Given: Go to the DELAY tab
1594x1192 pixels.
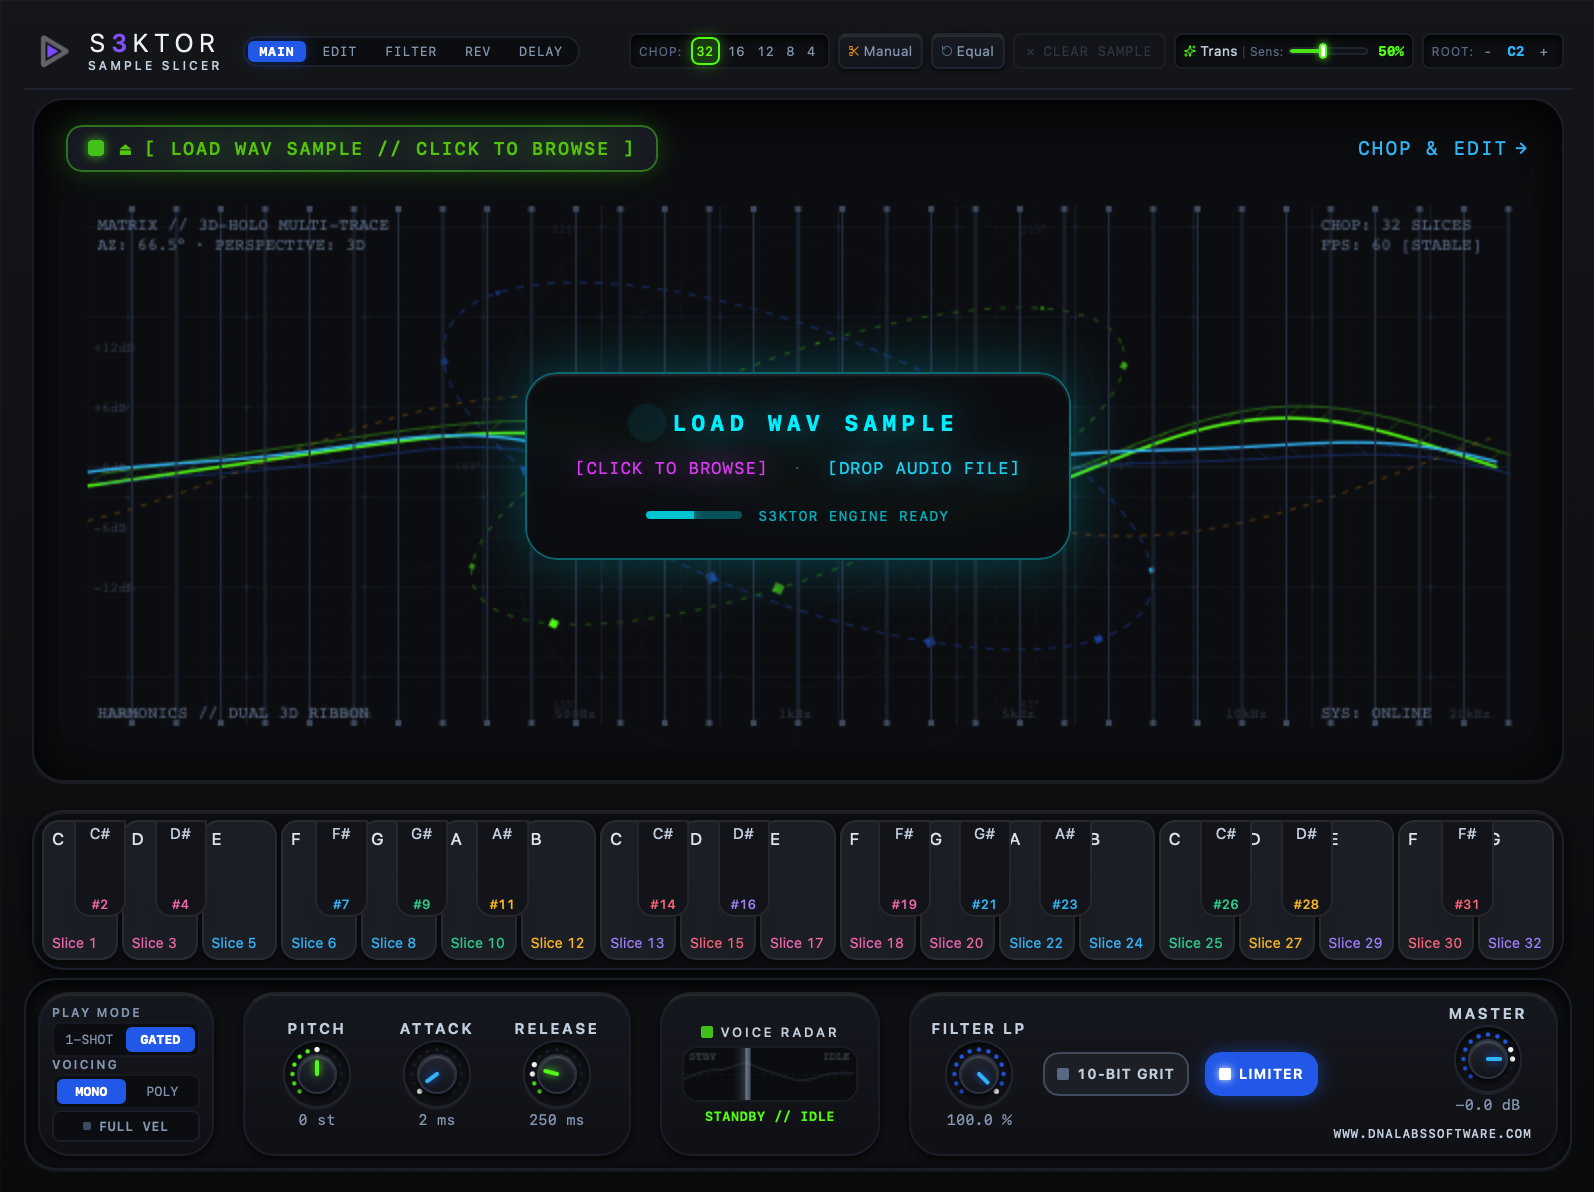Looking at the screenshot, I should (541, 51).
